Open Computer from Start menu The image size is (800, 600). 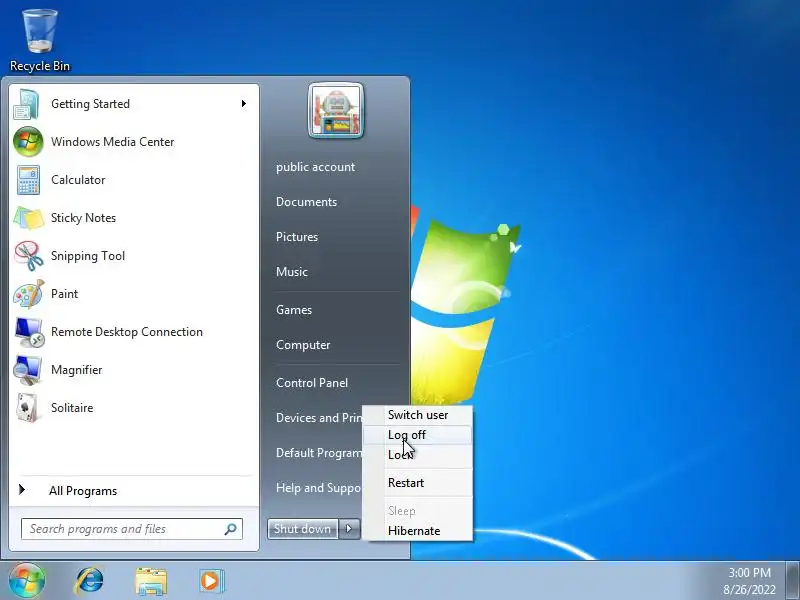303,345
